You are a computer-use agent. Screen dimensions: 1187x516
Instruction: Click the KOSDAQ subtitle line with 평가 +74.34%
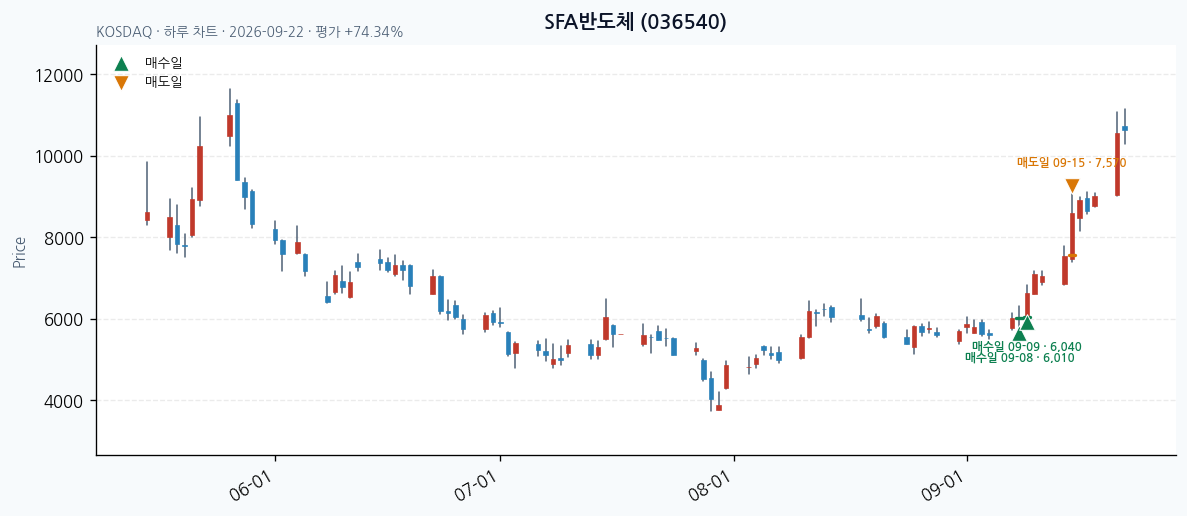click(x=250, y=33)
